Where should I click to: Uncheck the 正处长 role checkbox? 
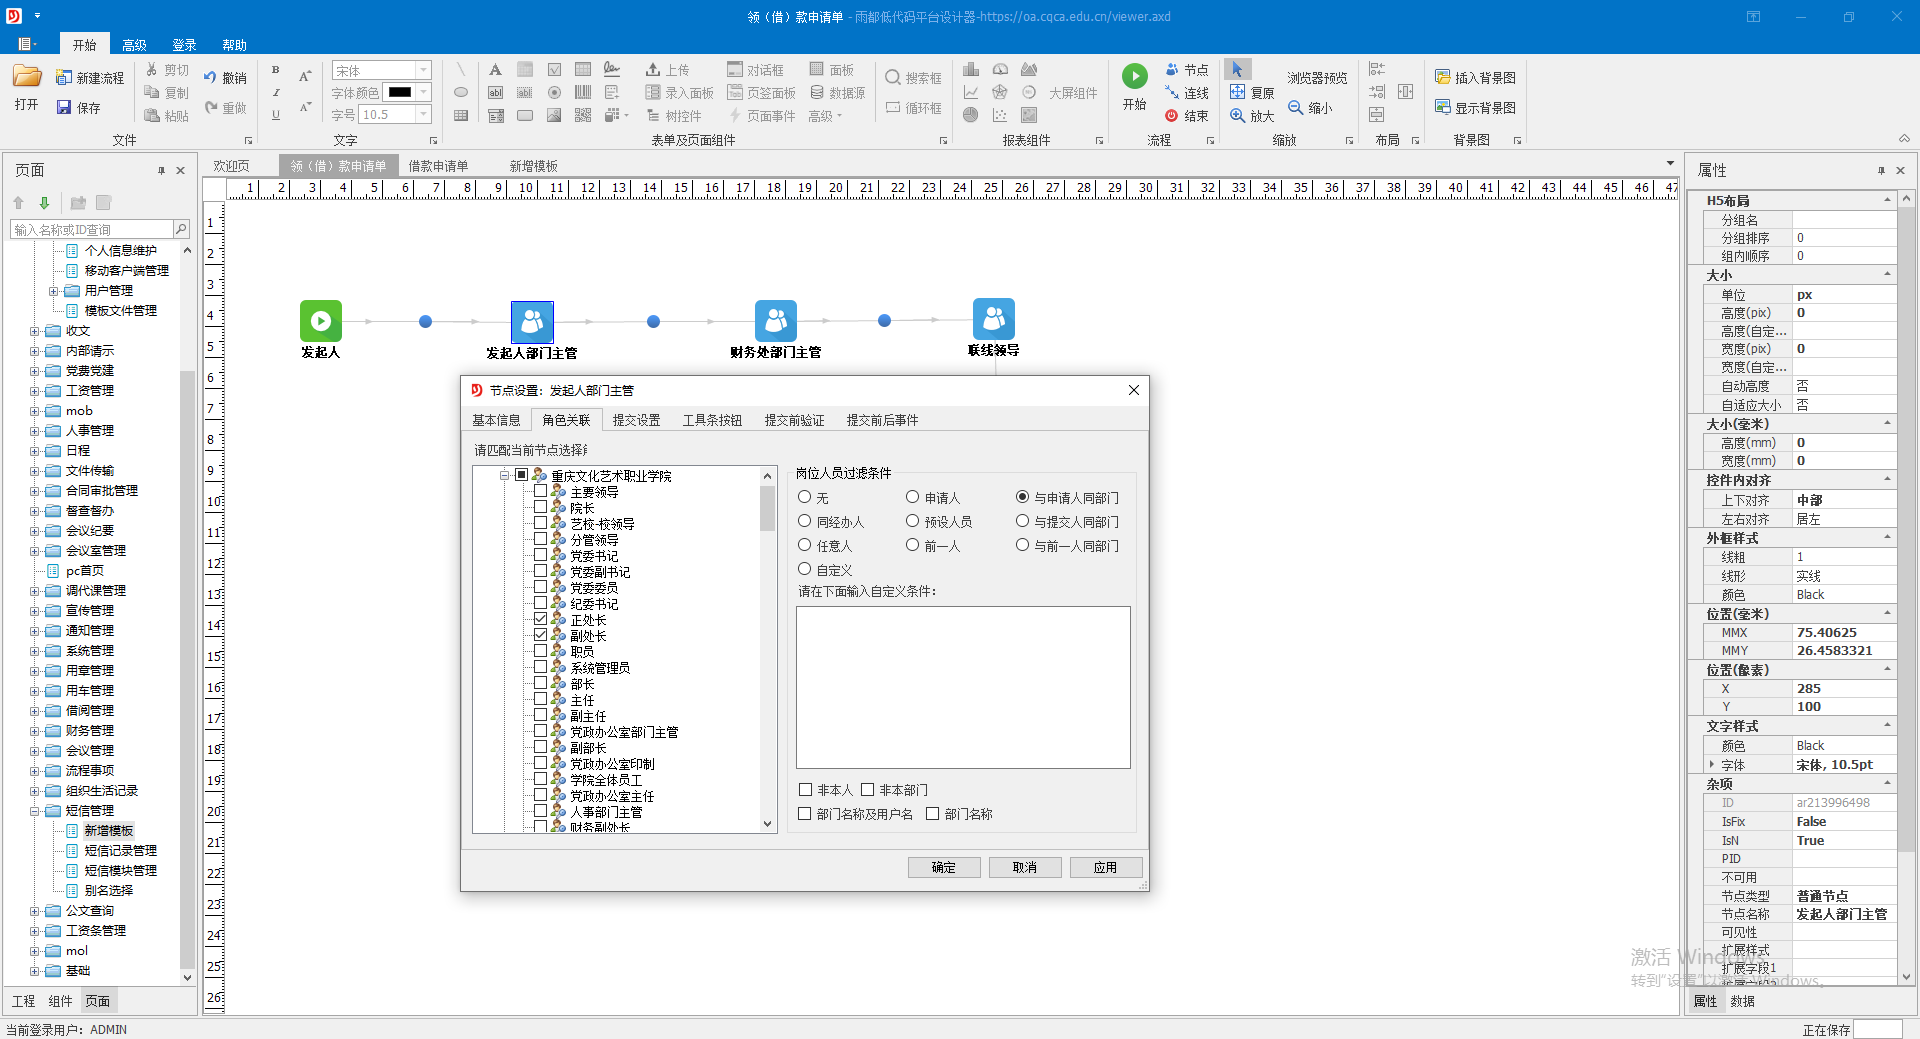540,619
